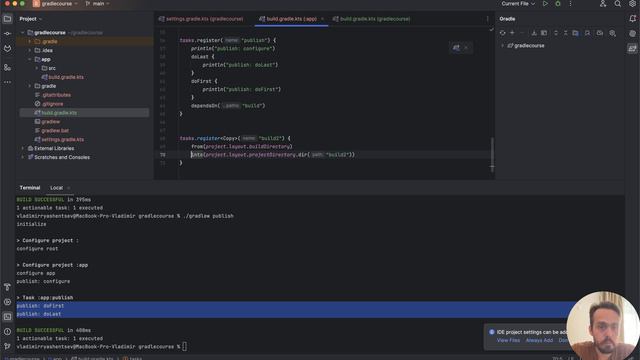Open the Services tool window icon
The width and height of the screenshot is (640, 360).
7,302
